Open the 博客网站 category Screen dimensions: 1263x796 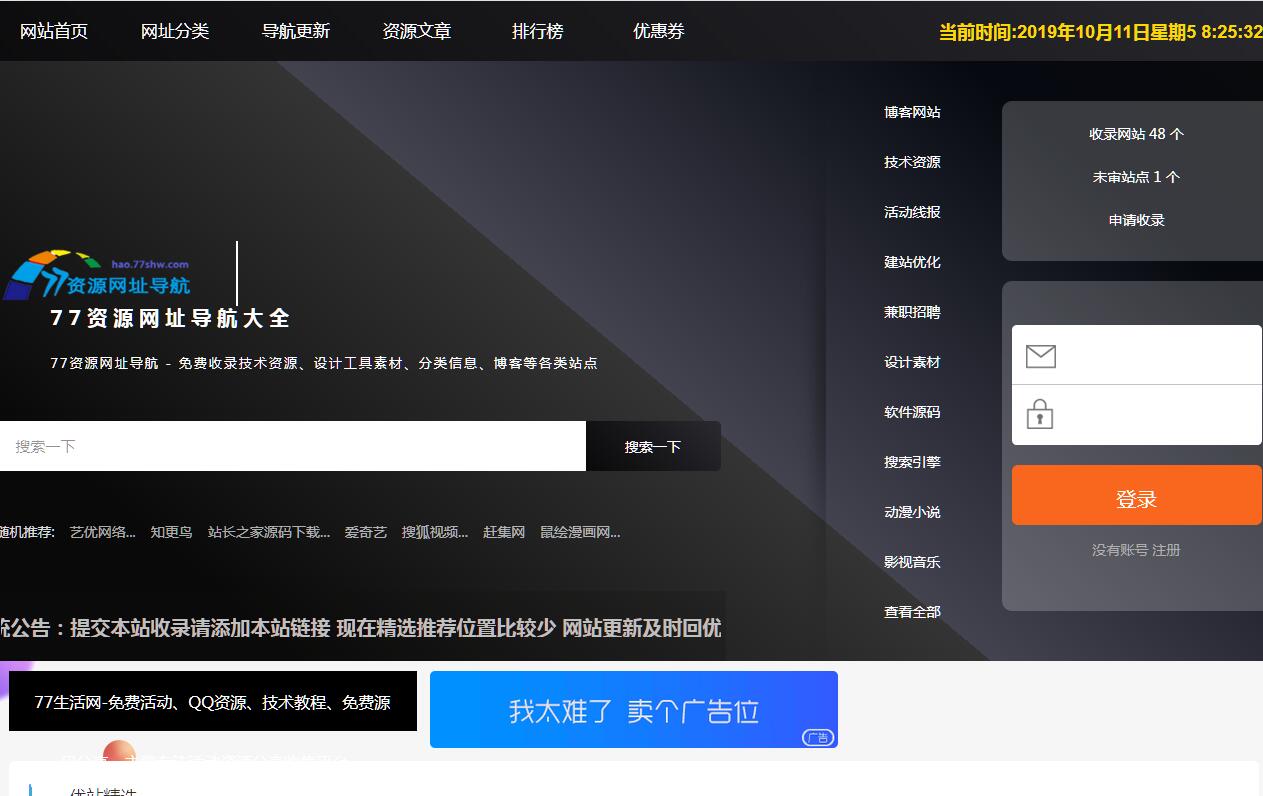912,112
